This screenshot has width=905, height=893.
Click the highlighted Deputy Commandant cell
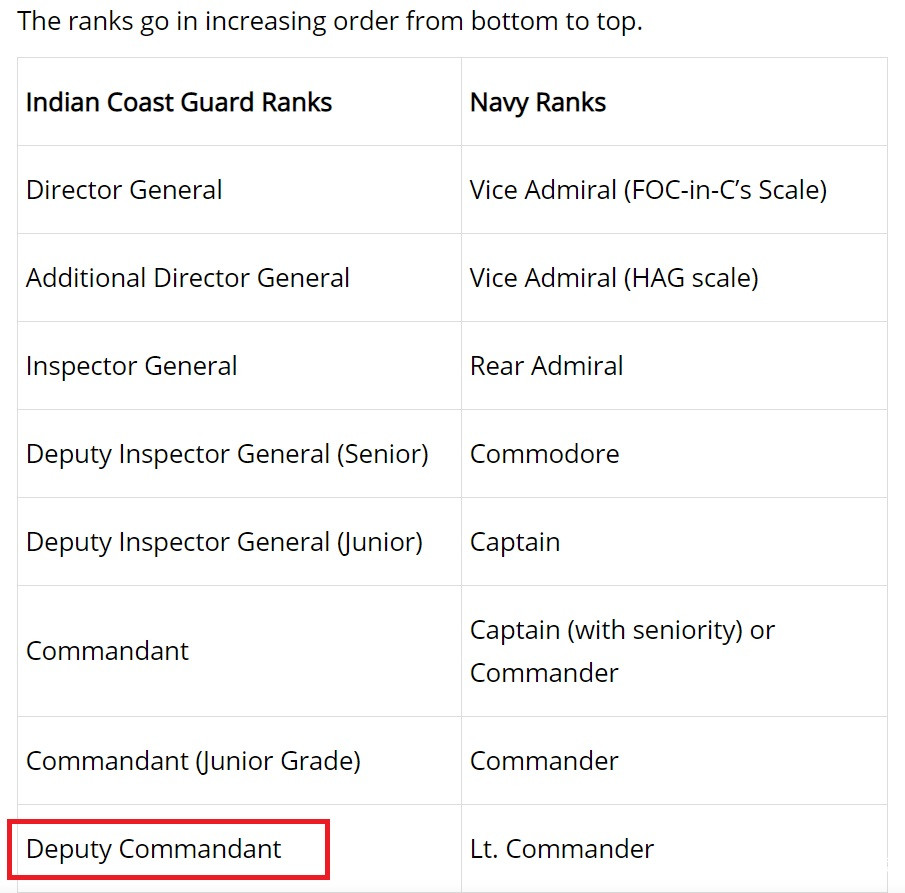tap(154, 849)
